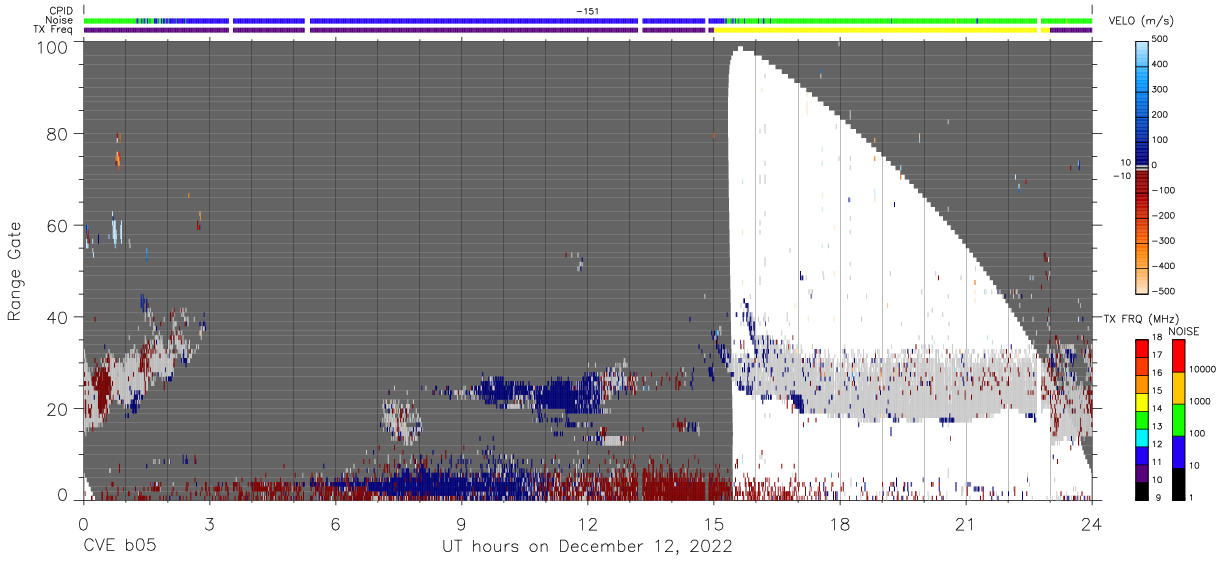
Task: Click the yellow segment of the TX Freq bar
Action: 875,30
